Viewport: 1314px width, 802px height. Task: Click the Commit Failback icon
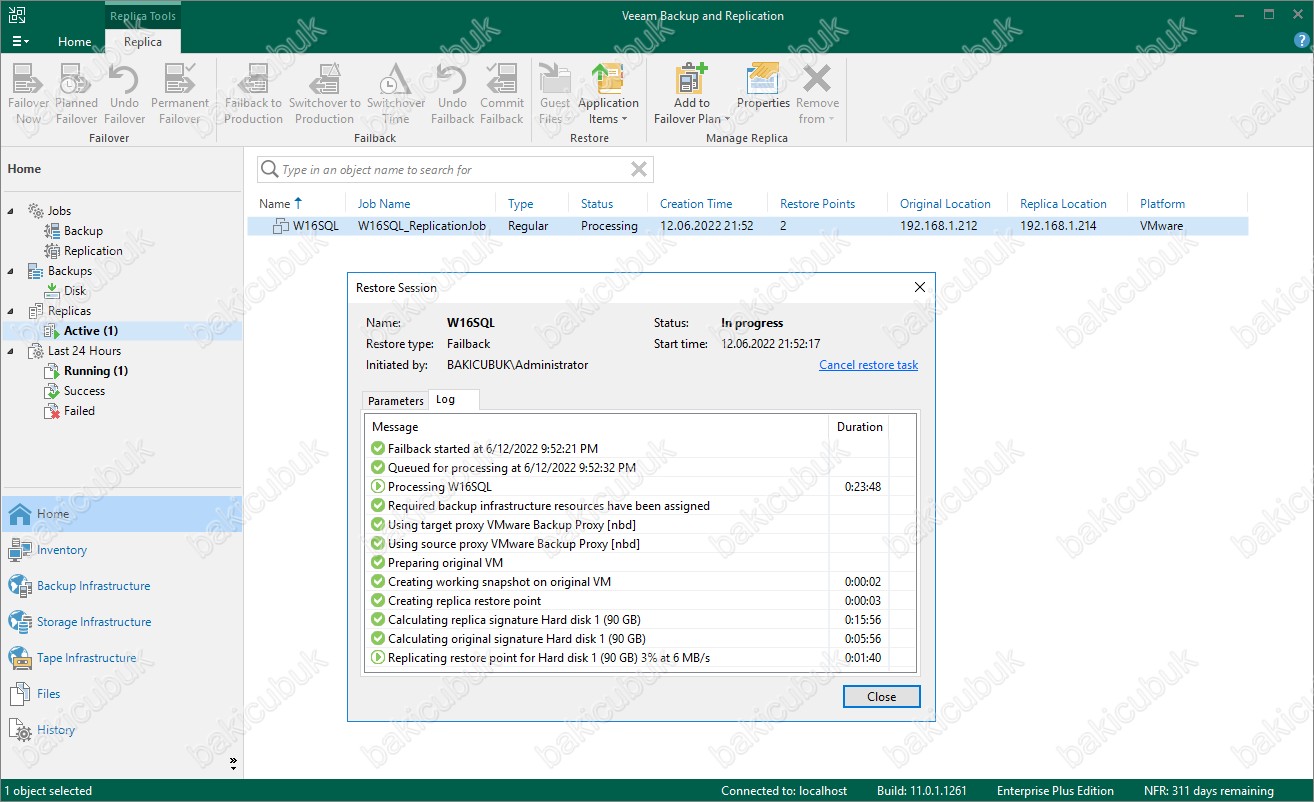click(502, 93)
